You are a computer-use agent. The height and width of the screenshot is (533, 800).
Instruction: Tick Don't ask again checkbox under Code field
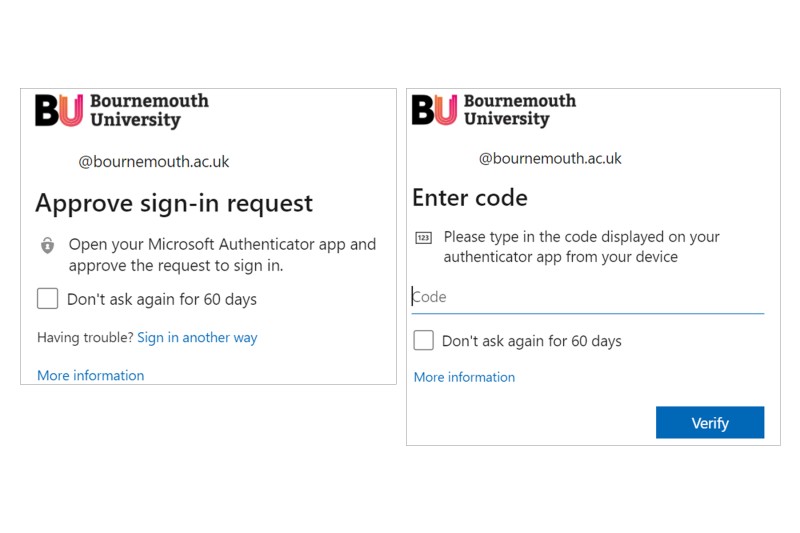pos(423,340)
